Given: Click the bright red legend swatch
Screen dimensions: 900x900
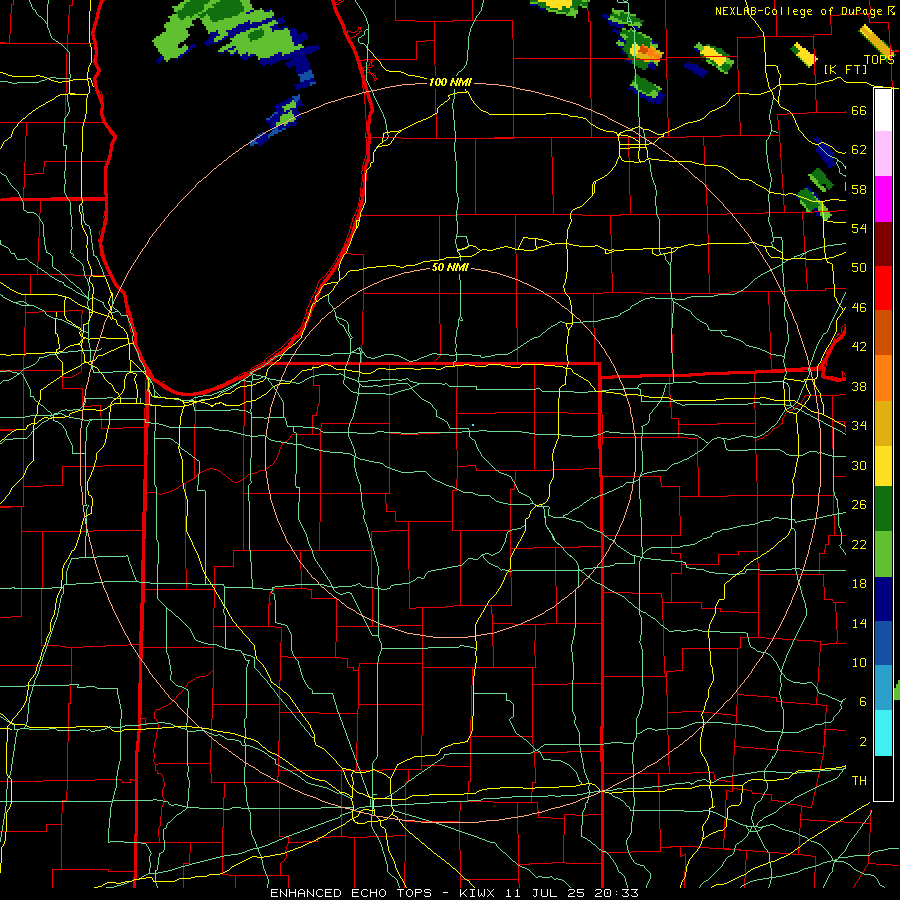Looking at the screenshot, I should click(x=883, y=288).
